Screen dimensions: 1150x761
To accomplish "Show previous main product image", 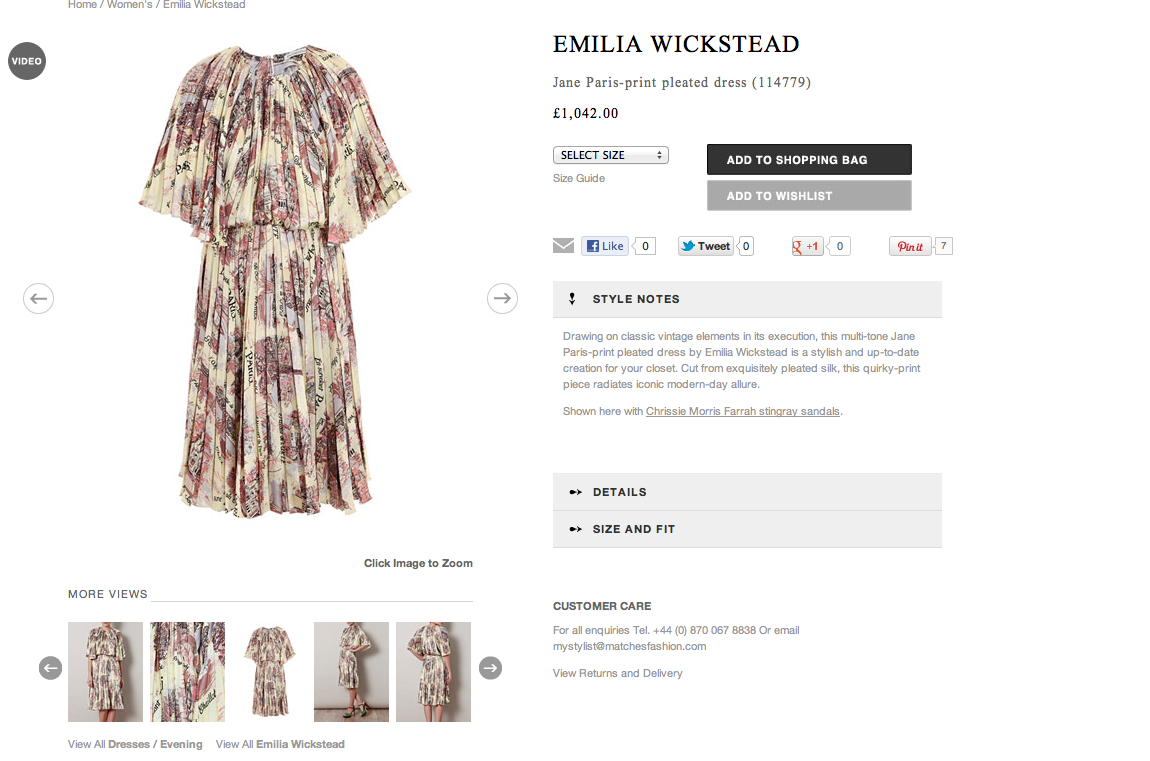I will 38,298.
